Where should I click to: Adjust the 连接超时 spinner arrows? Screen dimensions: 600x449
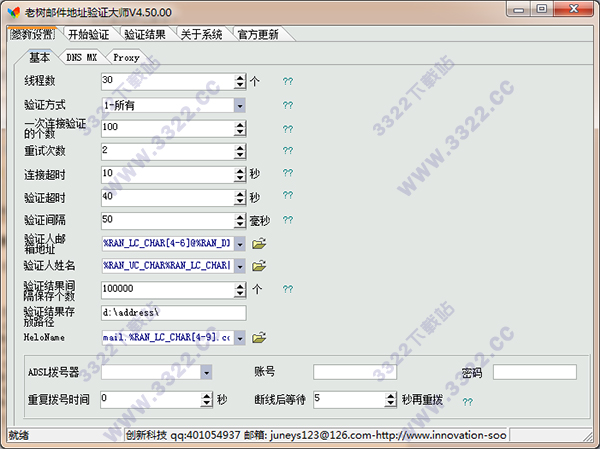tap(240, 175)
